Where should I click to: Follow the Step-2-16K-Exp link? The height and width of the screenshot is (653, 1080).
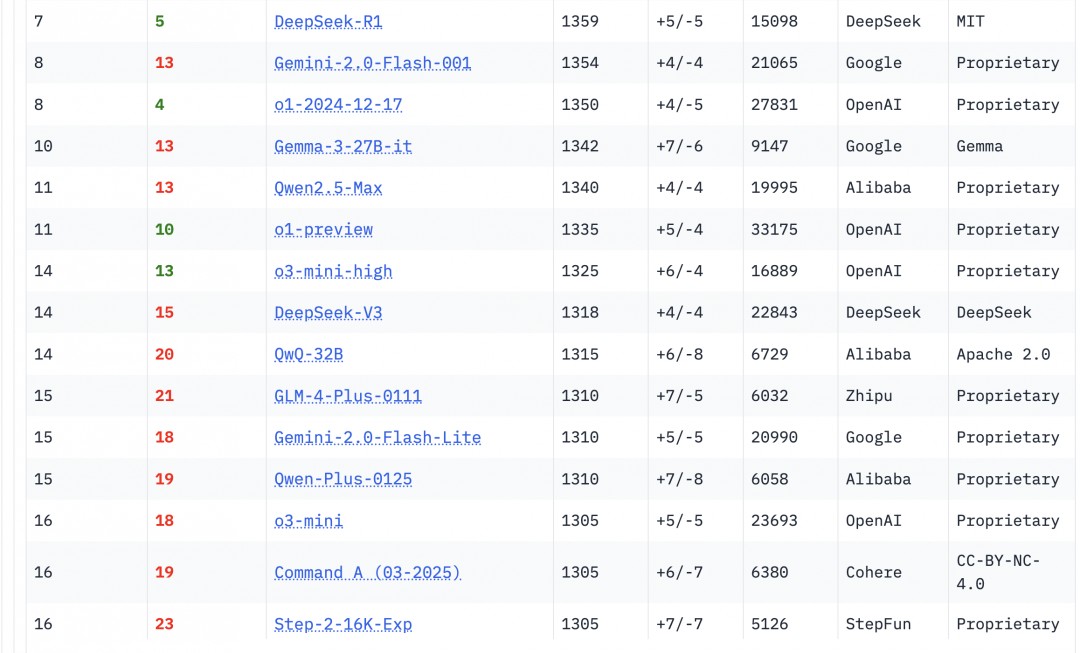point(343,624)
